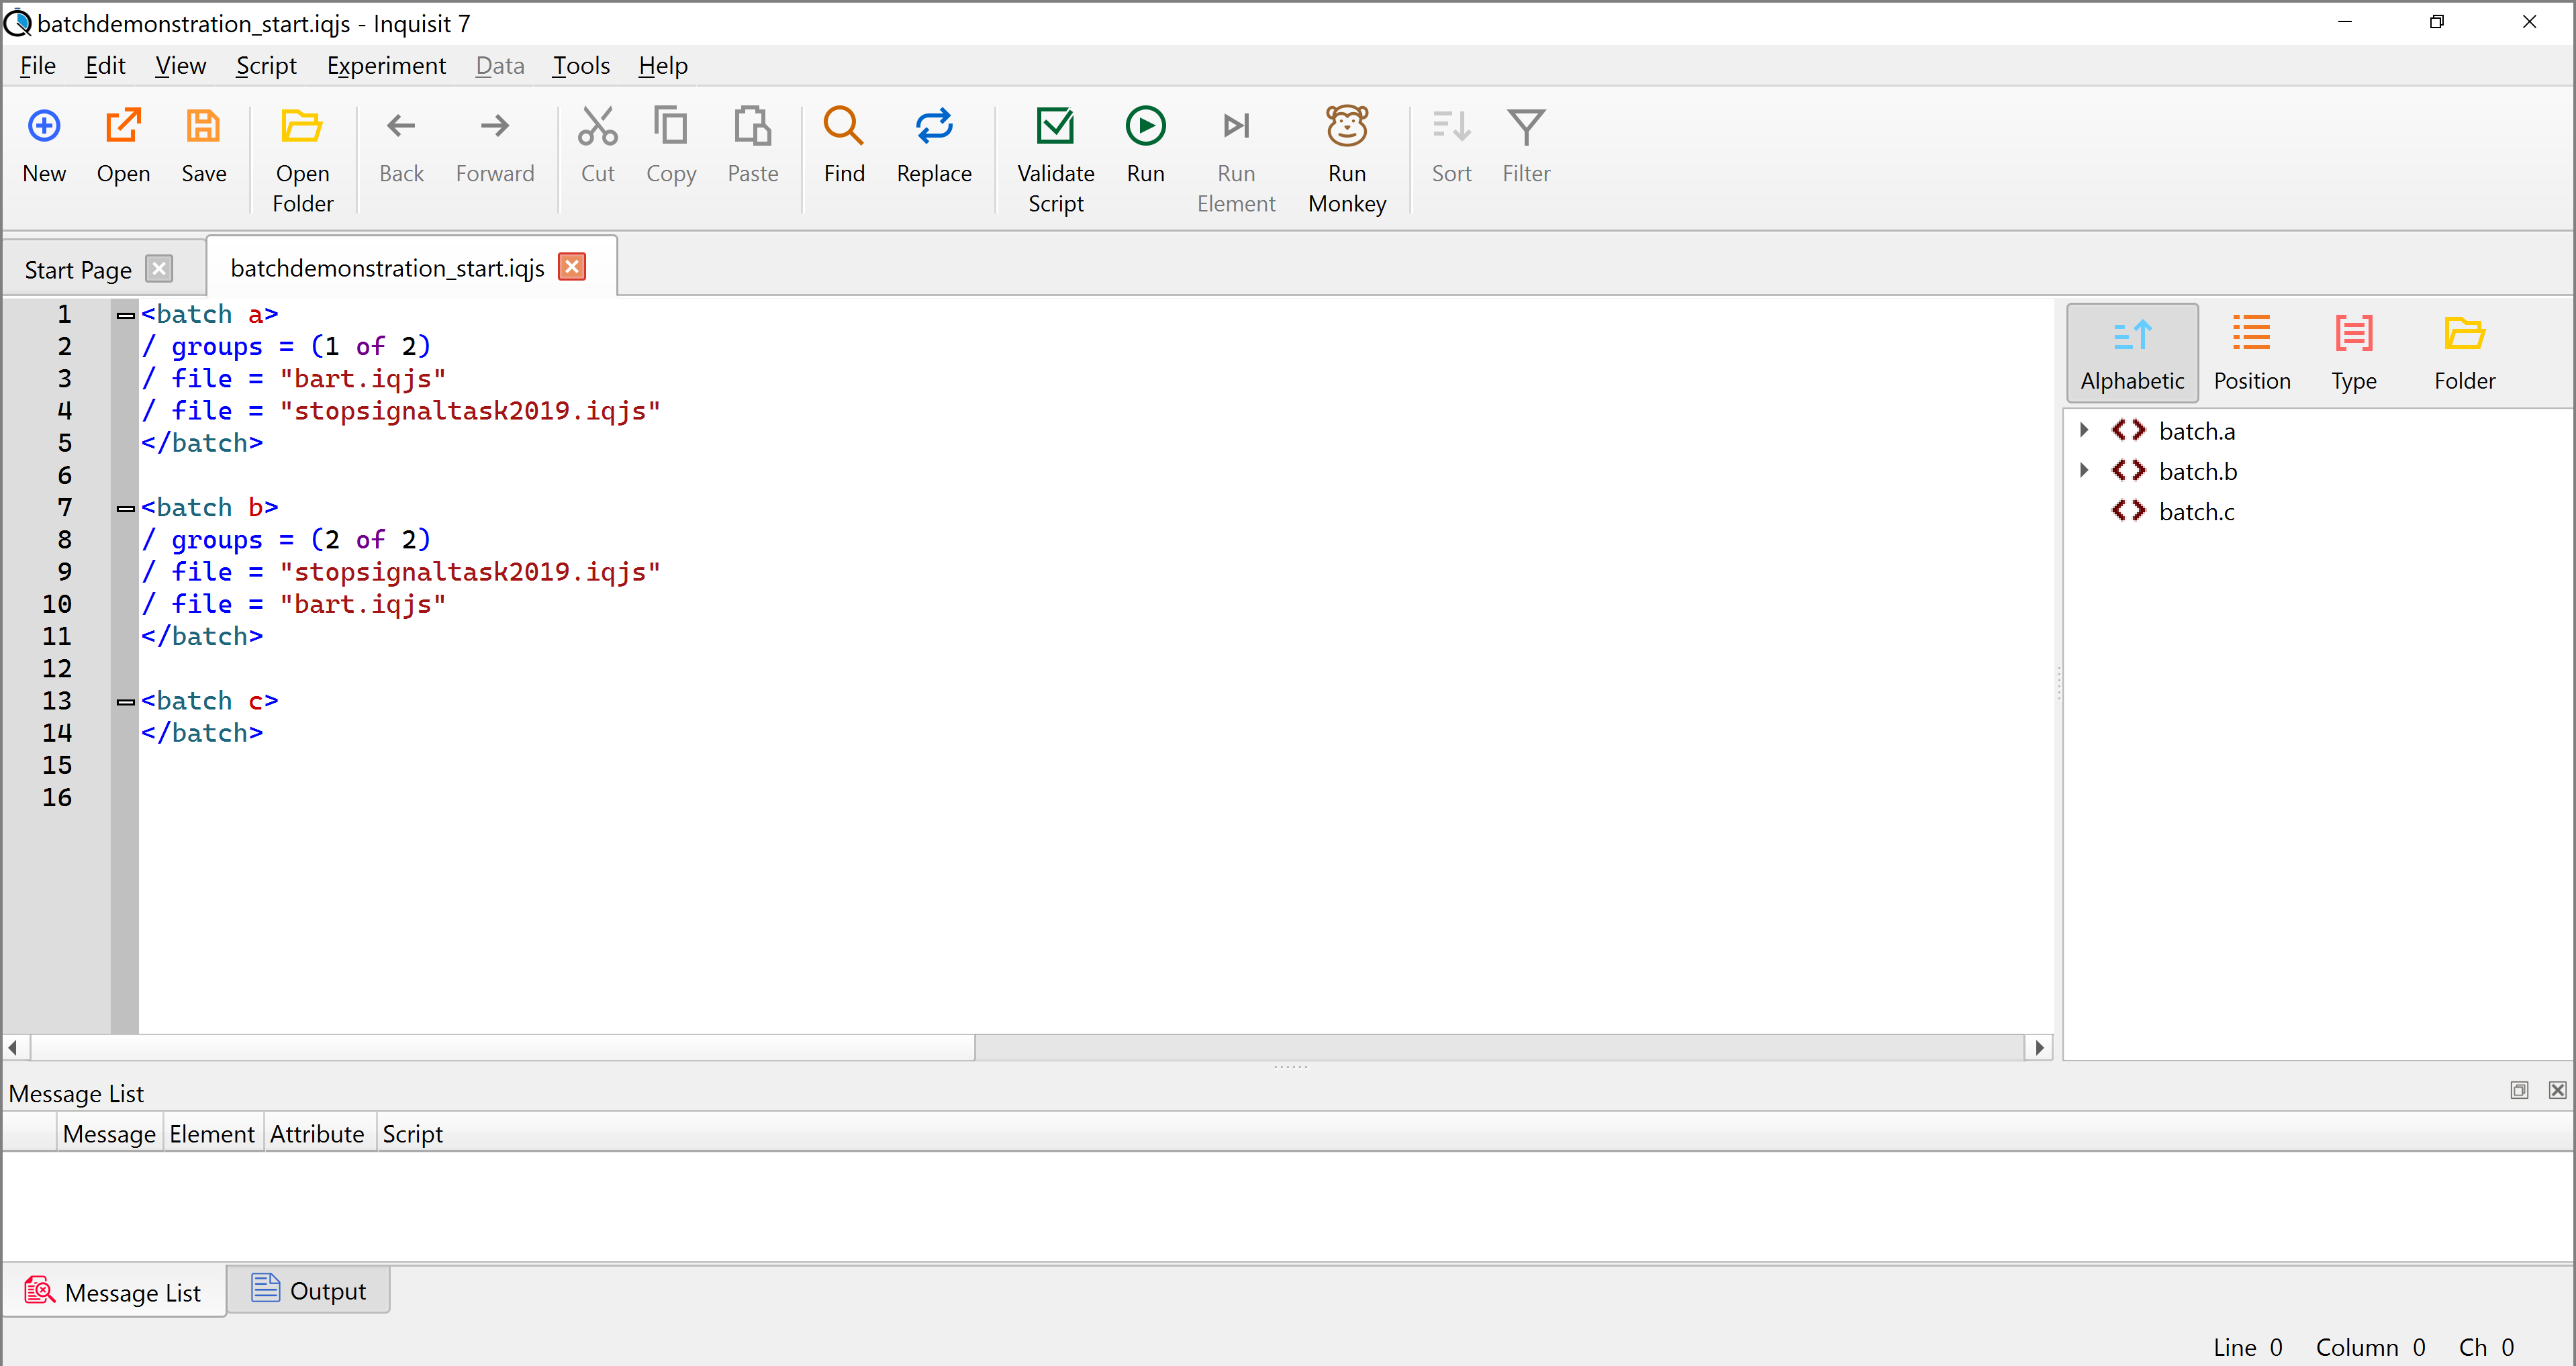The image size is (2576, 1366).
Task: Expand the batch.b tree node
Action: [2084, 470]
